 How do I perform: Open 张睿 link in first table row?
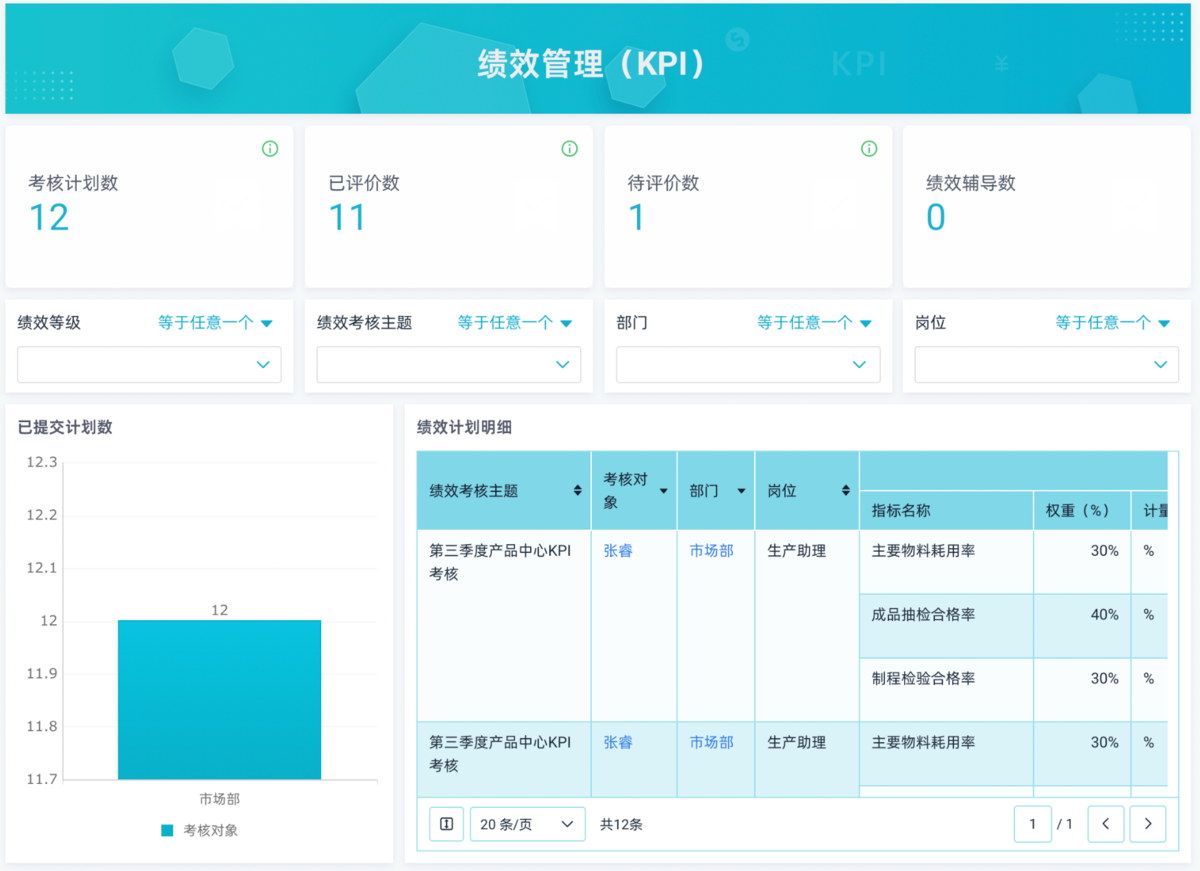pos(618,551)
